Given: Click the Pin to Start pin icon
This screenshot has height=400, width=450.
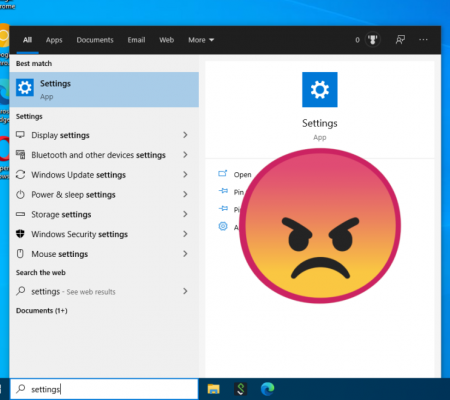Looking at the screenshot, I should click(223, 191).
